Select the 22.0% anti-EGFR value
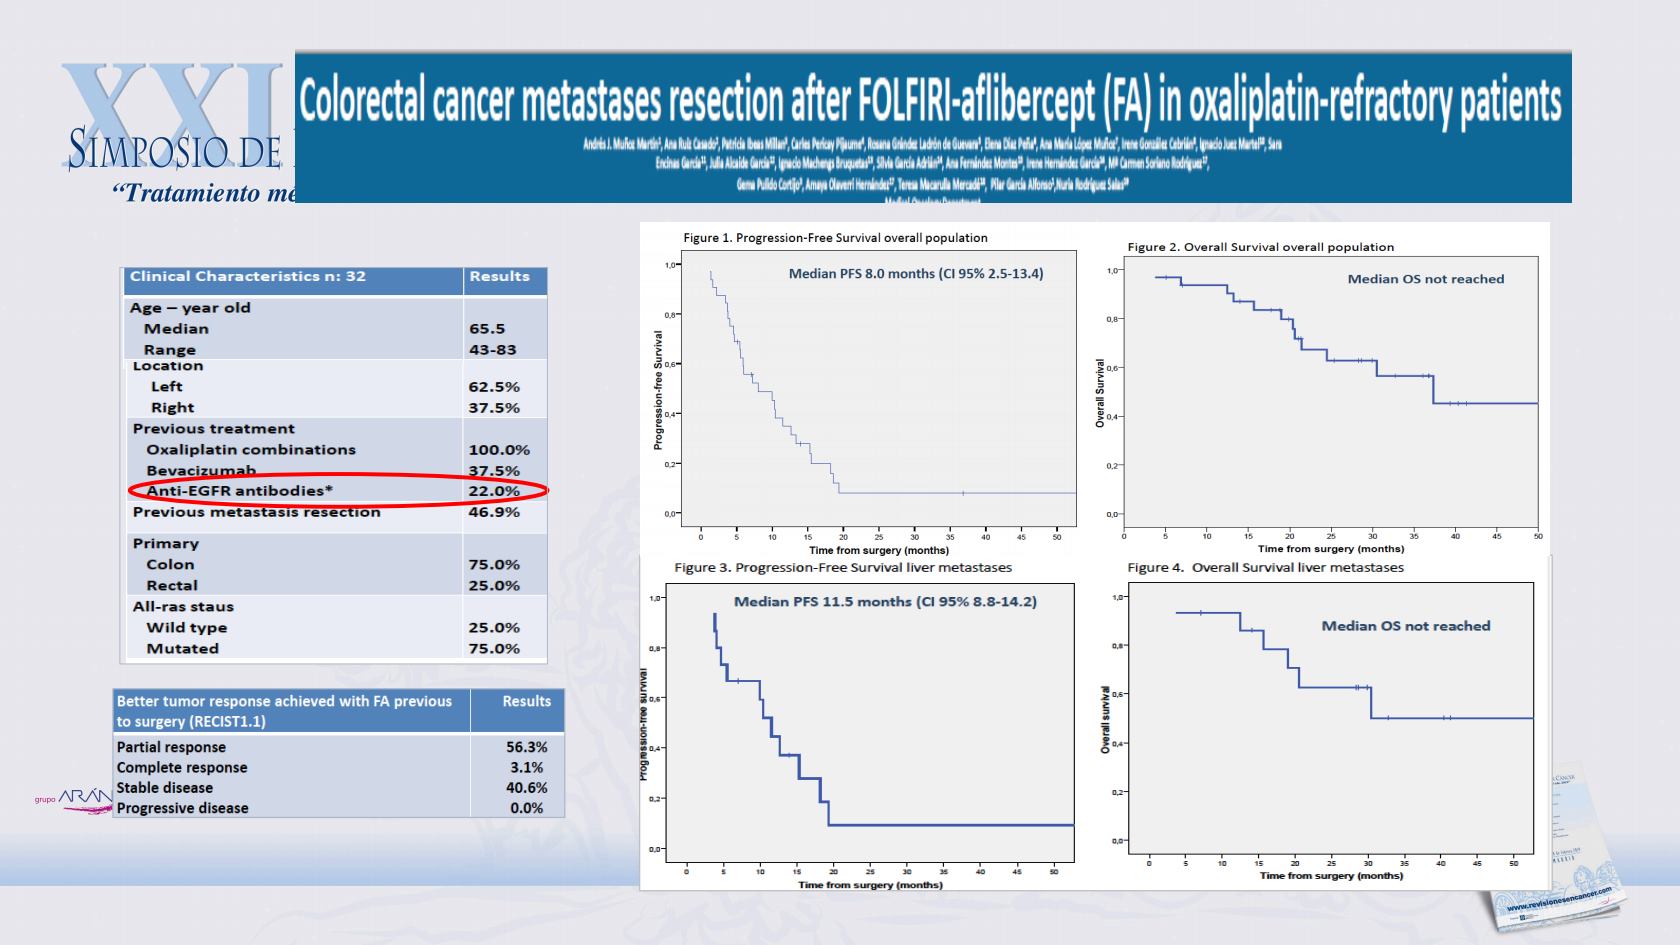Viewport: 1680px width, 945px height. 494,491
